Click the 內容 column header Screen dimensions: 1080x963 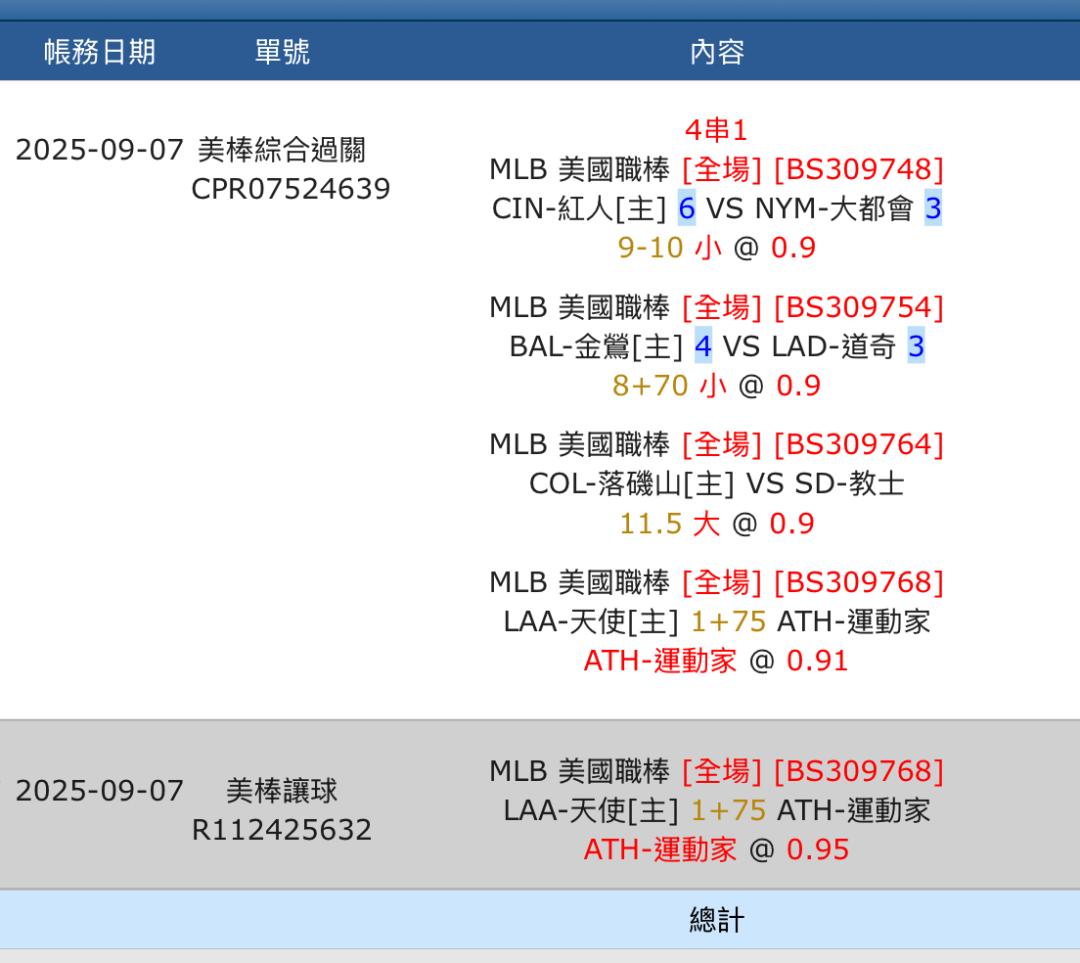click(717, 52)
